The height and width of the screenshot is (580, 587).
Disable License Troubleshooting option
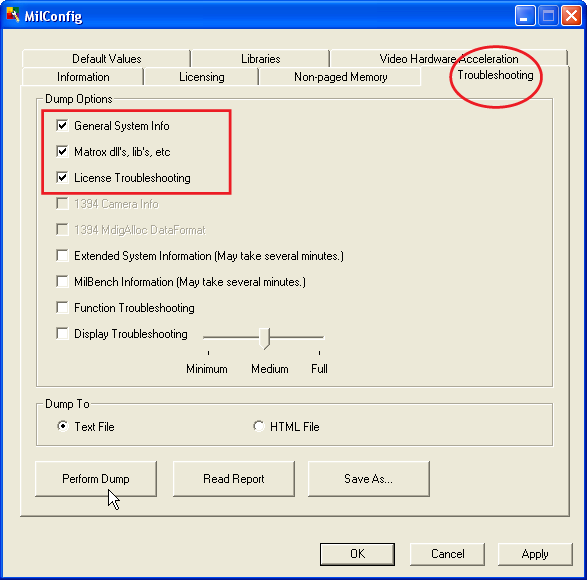62,177
